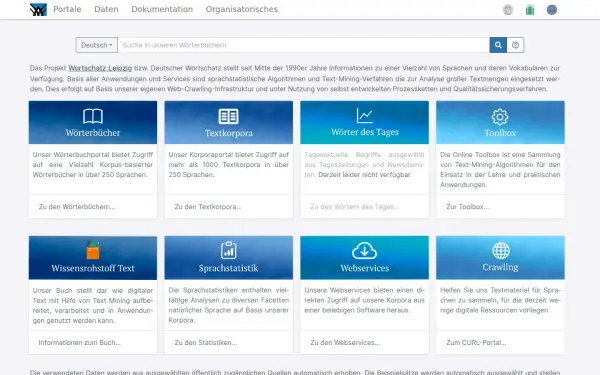The image size is (600, 375).
Task: Focus the dictionary search input field
Action: 303,45
